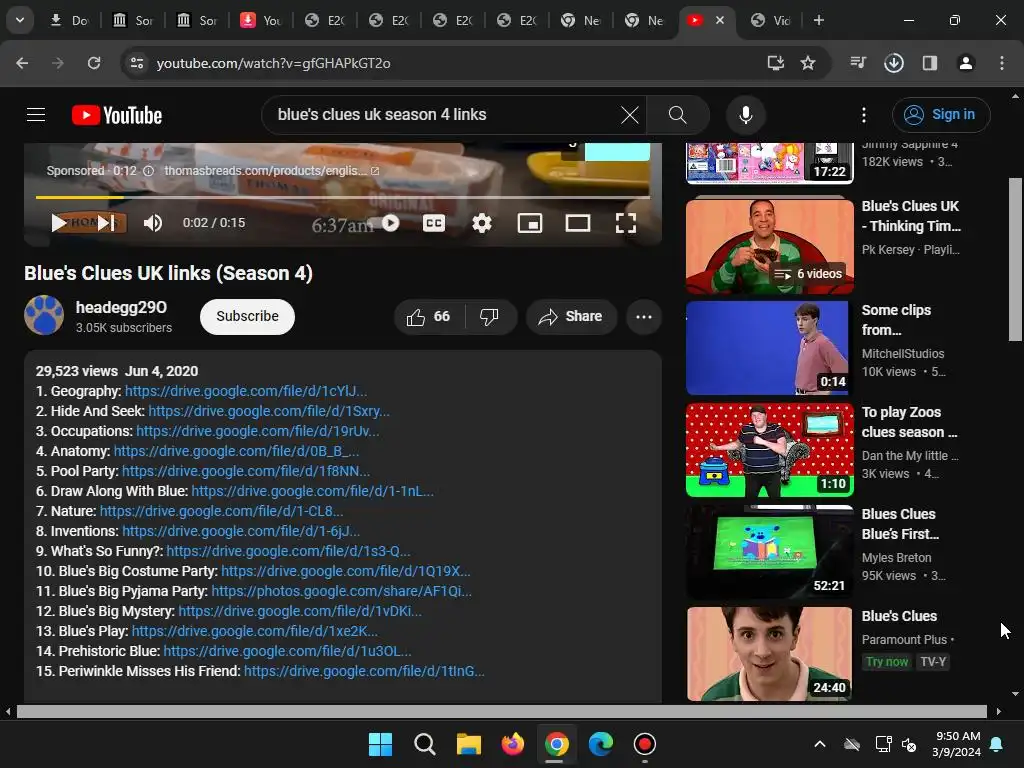This screenshot has height=768, width=1024.
Task: Open Blue's Clues UK Thinking Time playlist thumbnail
Action: (769, 247)
